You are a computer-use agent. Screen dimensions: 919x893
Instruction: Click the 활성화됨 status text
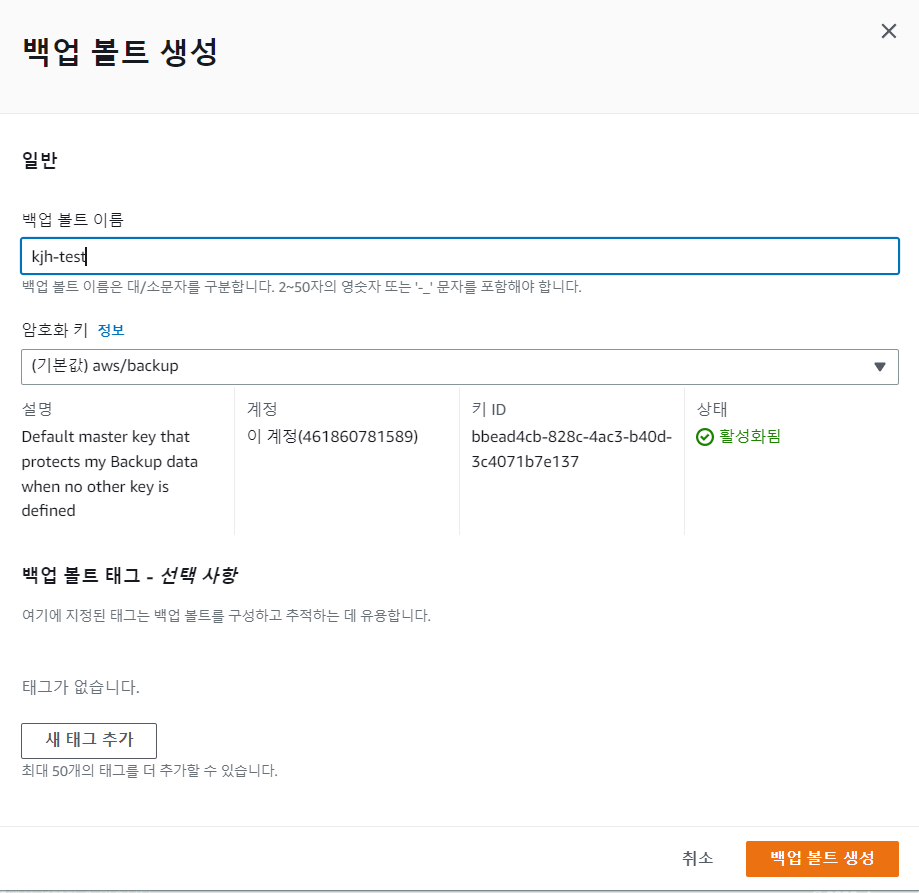click(750, 437)
